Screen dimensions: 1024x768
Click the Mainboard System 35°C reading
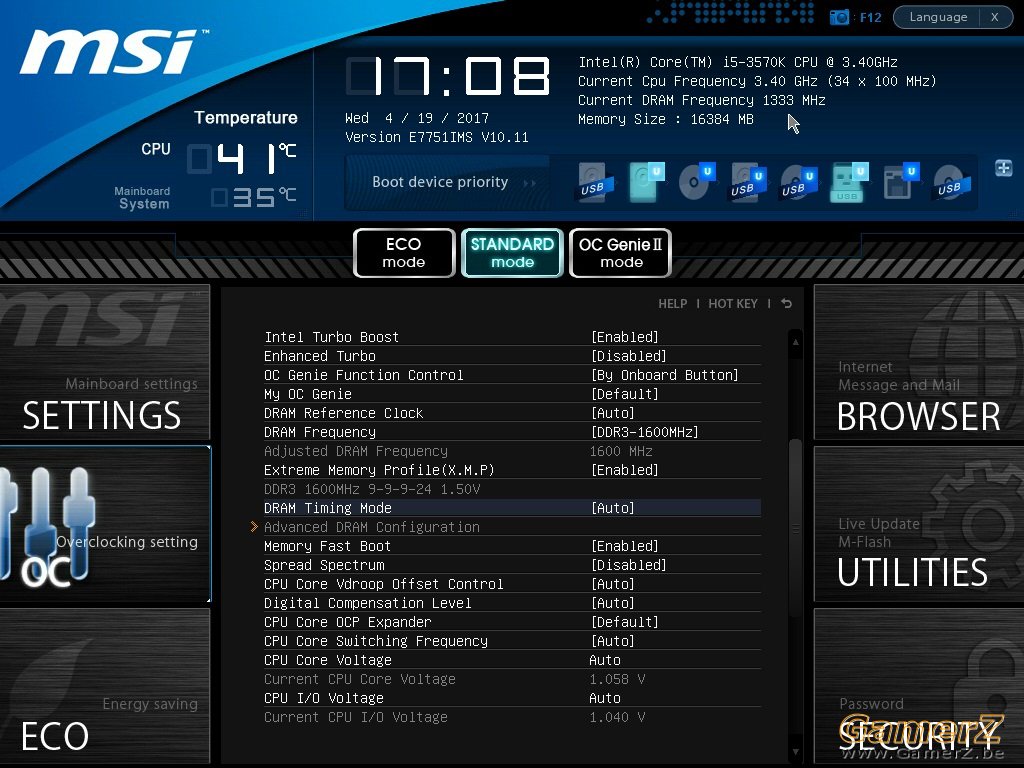click(253, 197)
